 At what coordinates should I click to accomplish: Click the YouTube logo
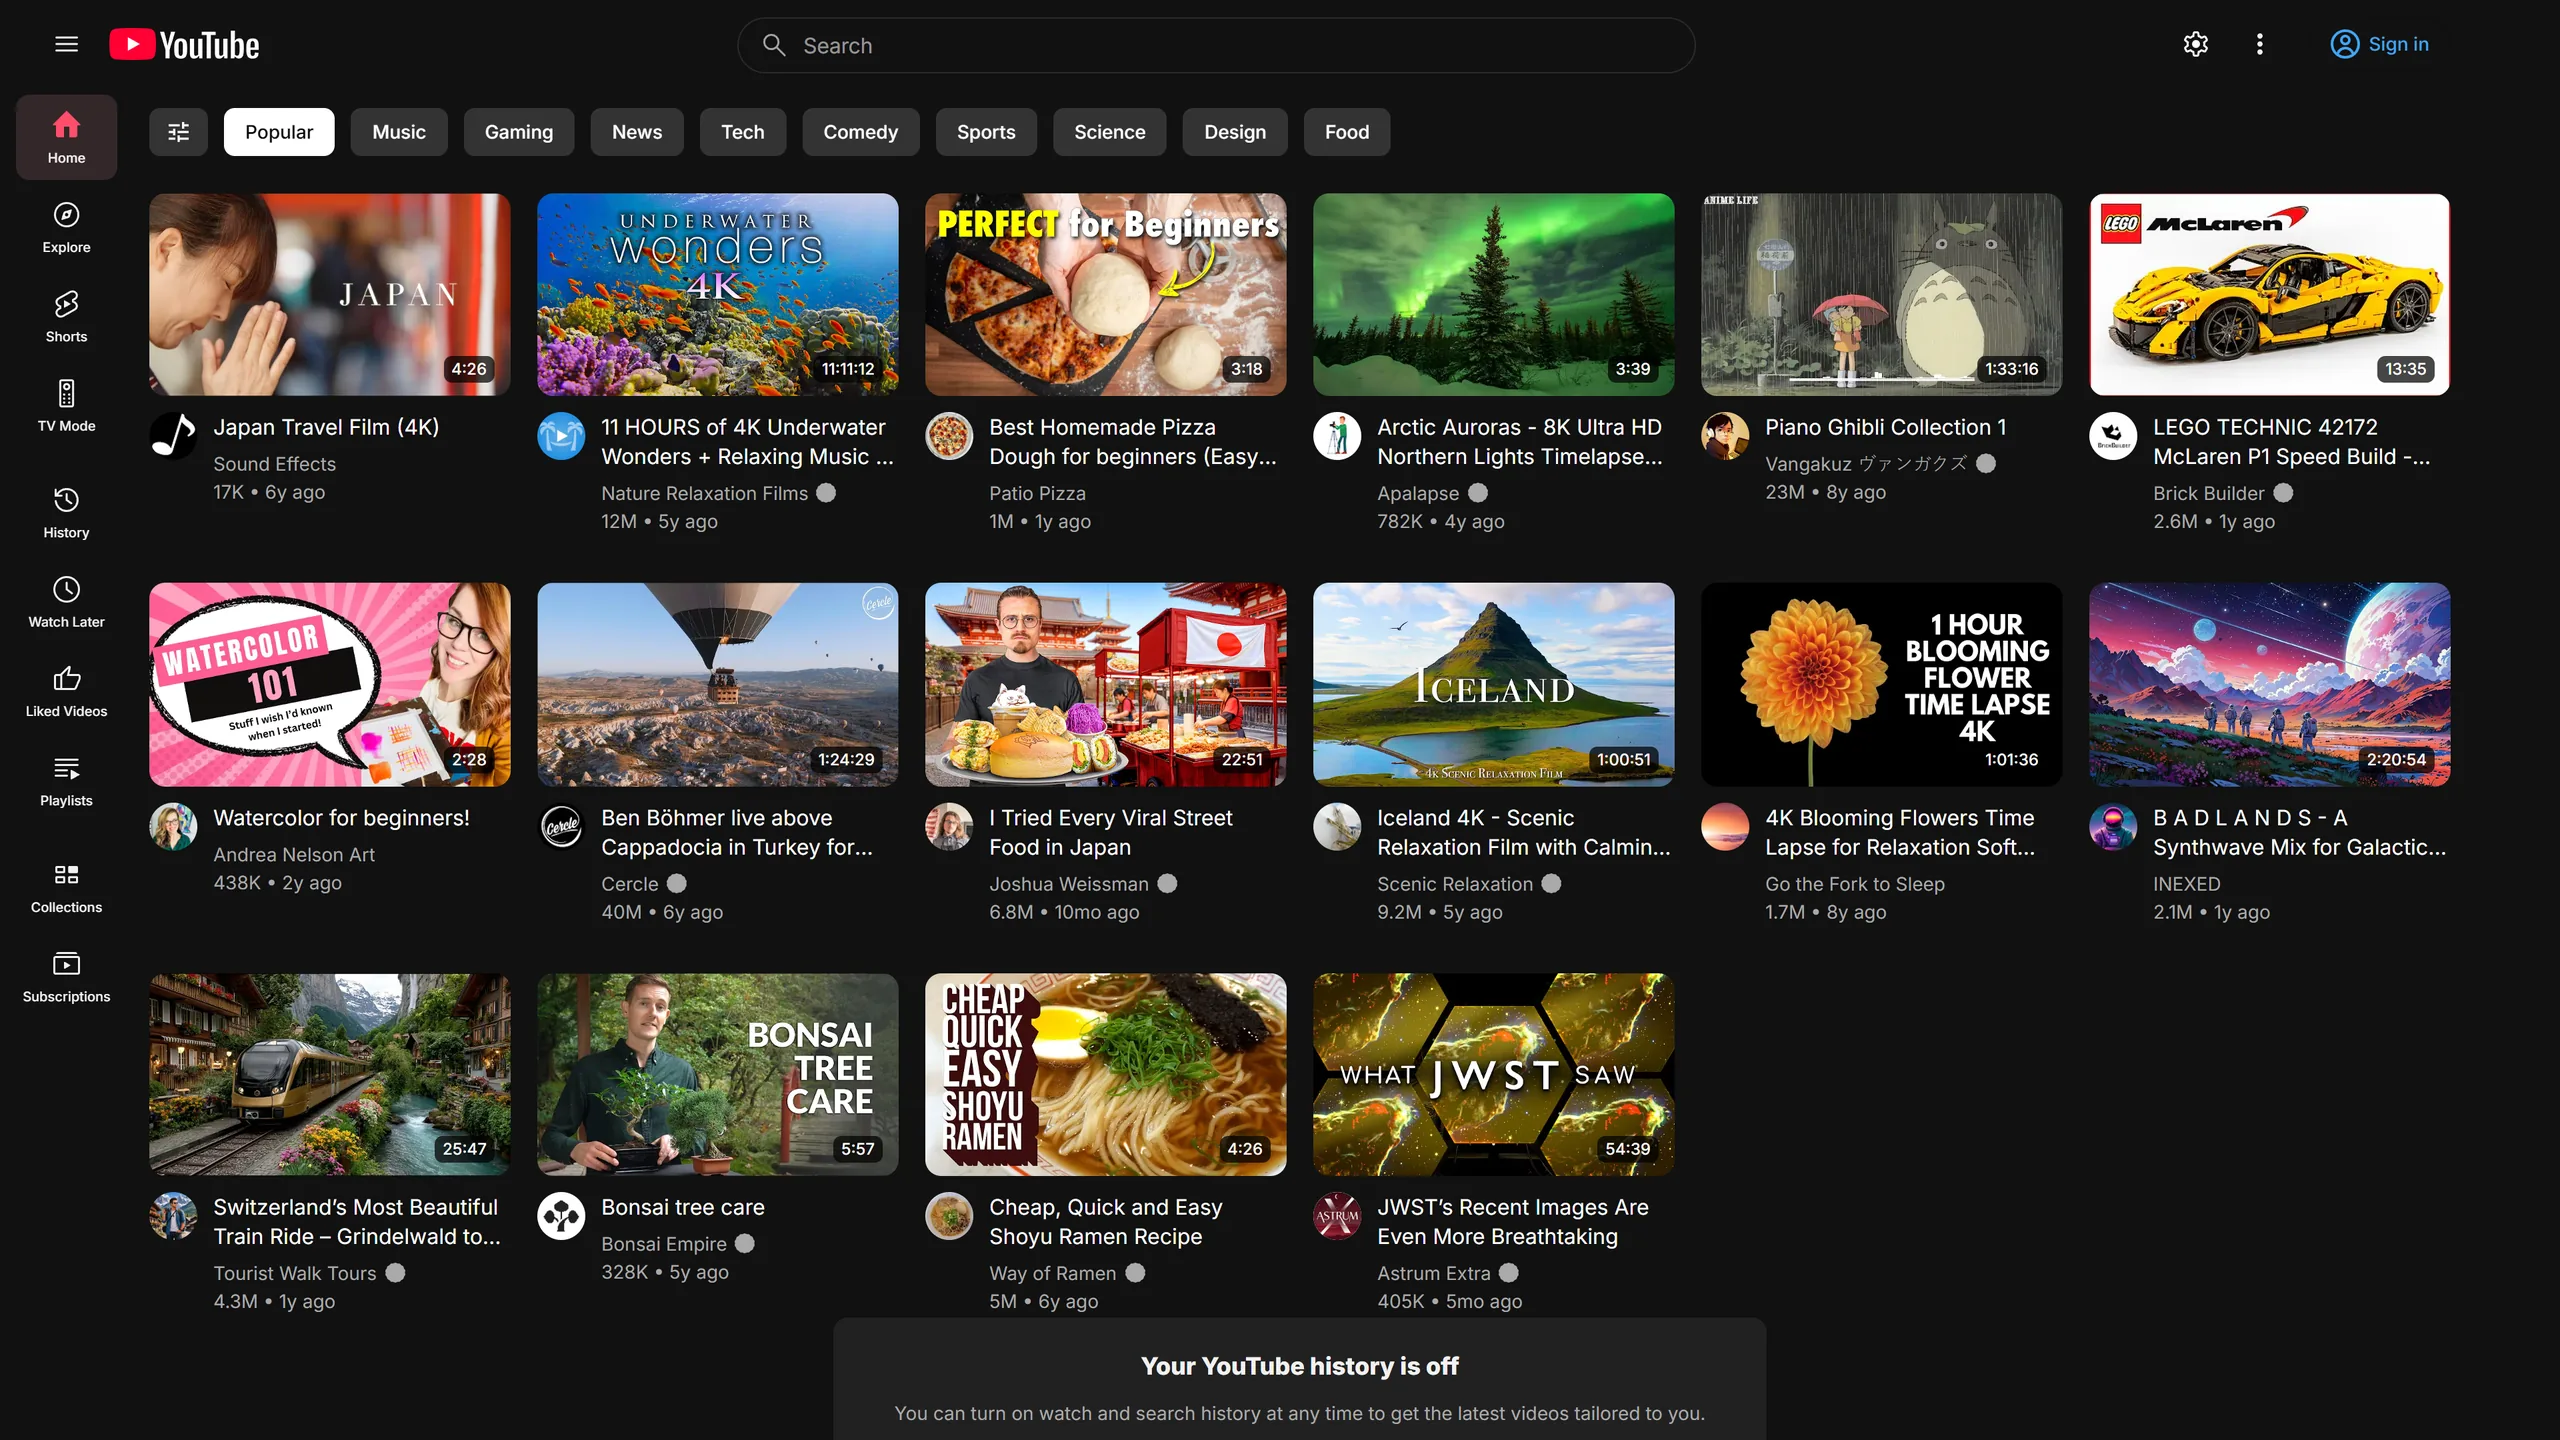[x=184, y=45]
